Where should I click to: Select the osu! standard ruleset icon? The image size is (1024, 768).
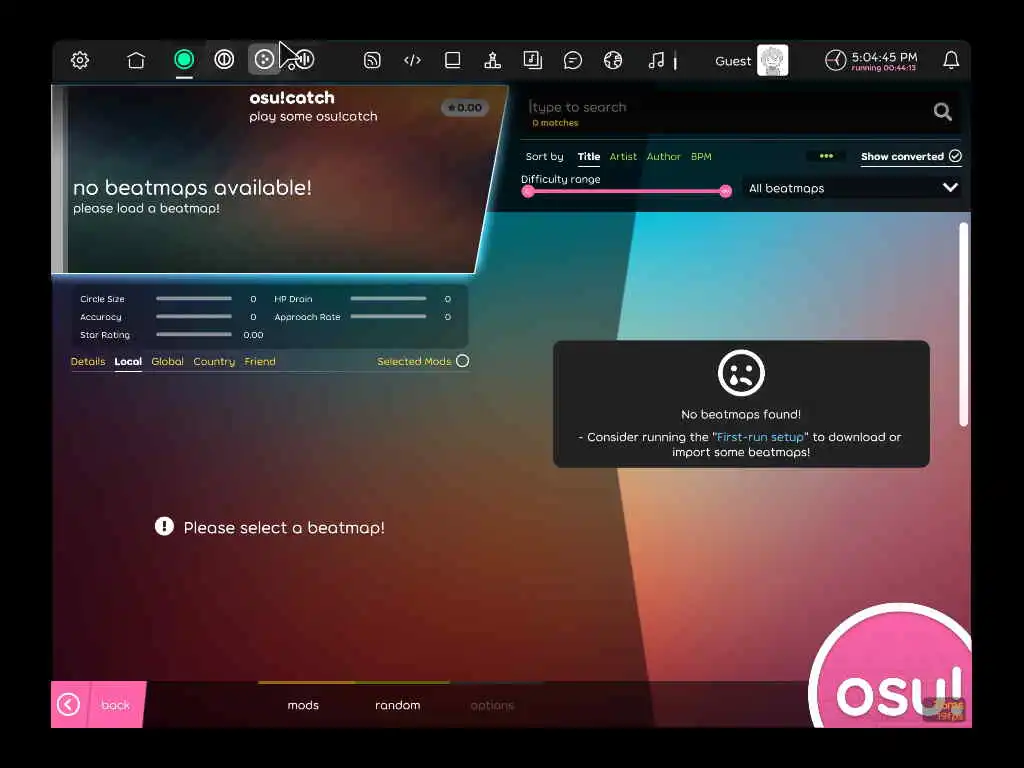[184, 60]
